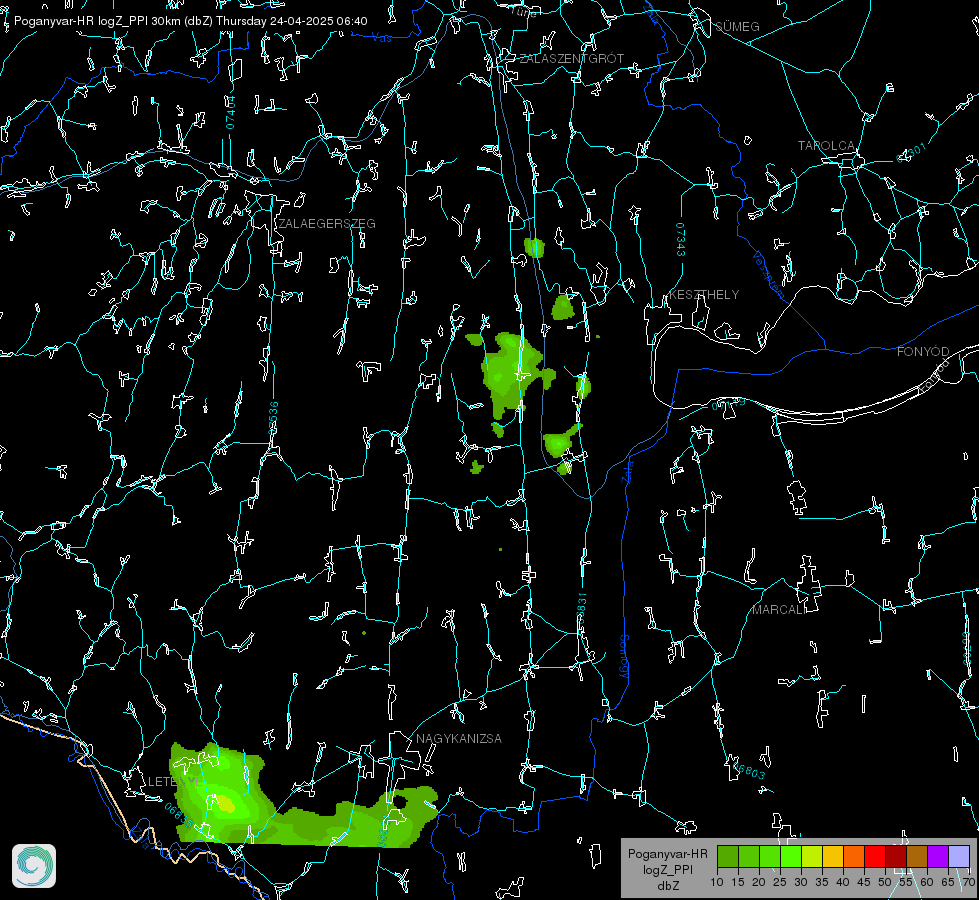Click the road number label 07343
Viewport: 979px width, 900px height.
(x=681, y=240)
